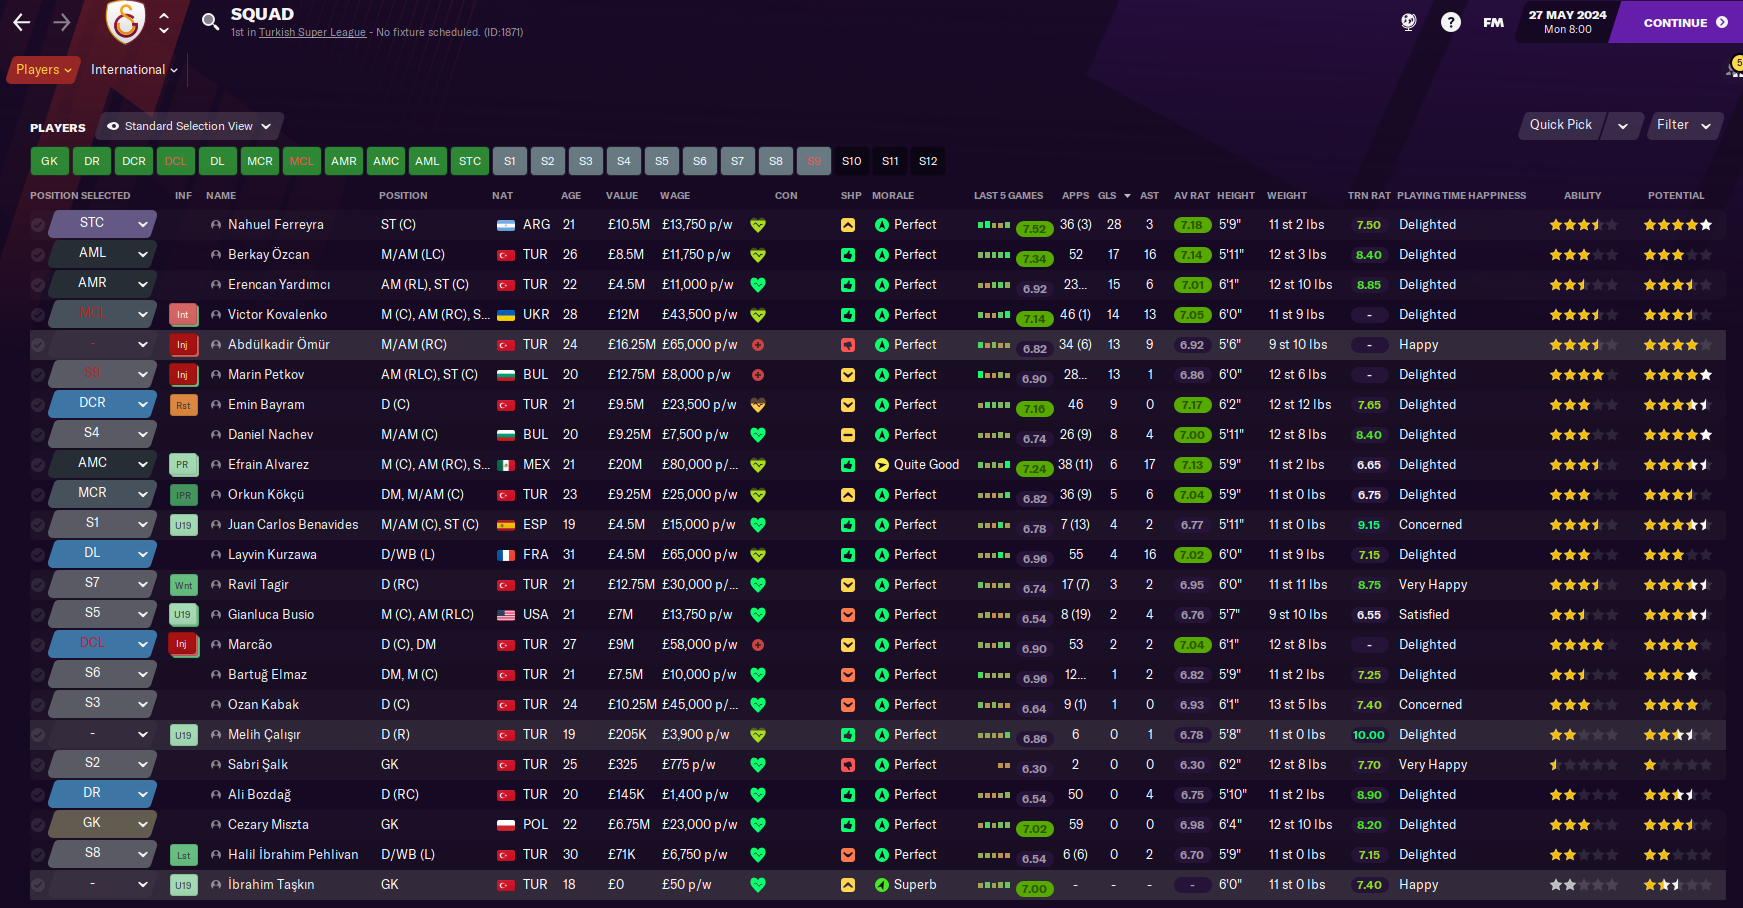
Task: Click the forward navigation arrow
Action: pyautogui.click(x=62, y=22)
